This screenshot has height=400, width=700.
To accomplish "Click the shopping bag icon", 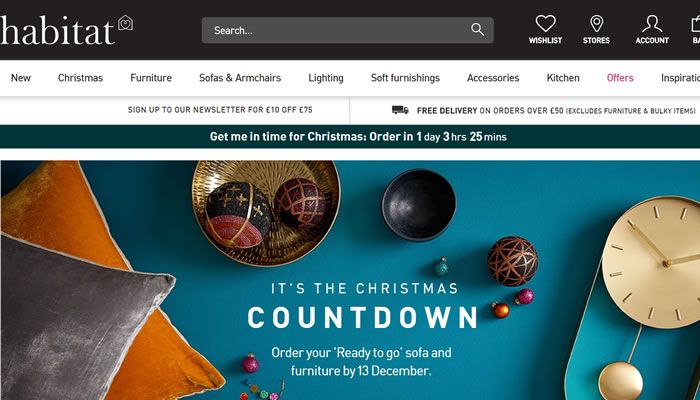I will 696,24.
